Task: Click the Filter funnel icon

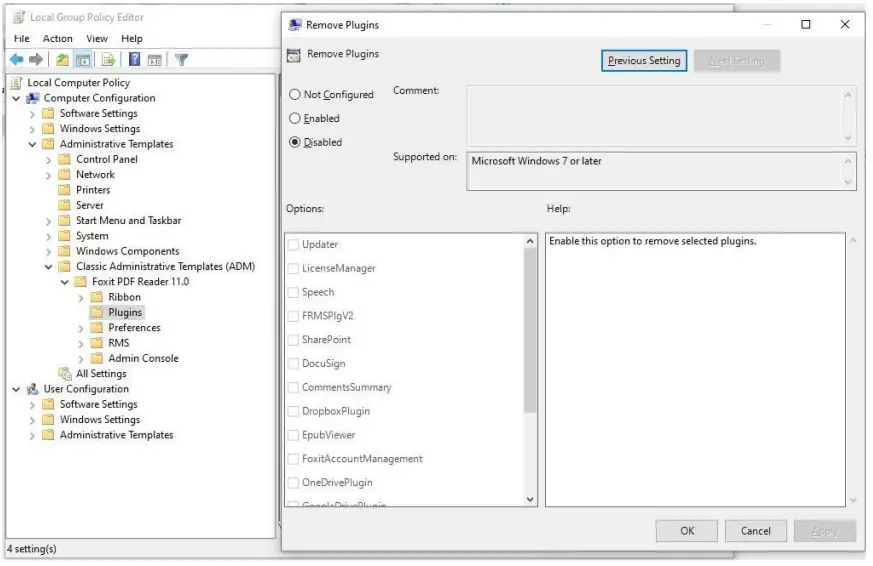Action: 182,60
